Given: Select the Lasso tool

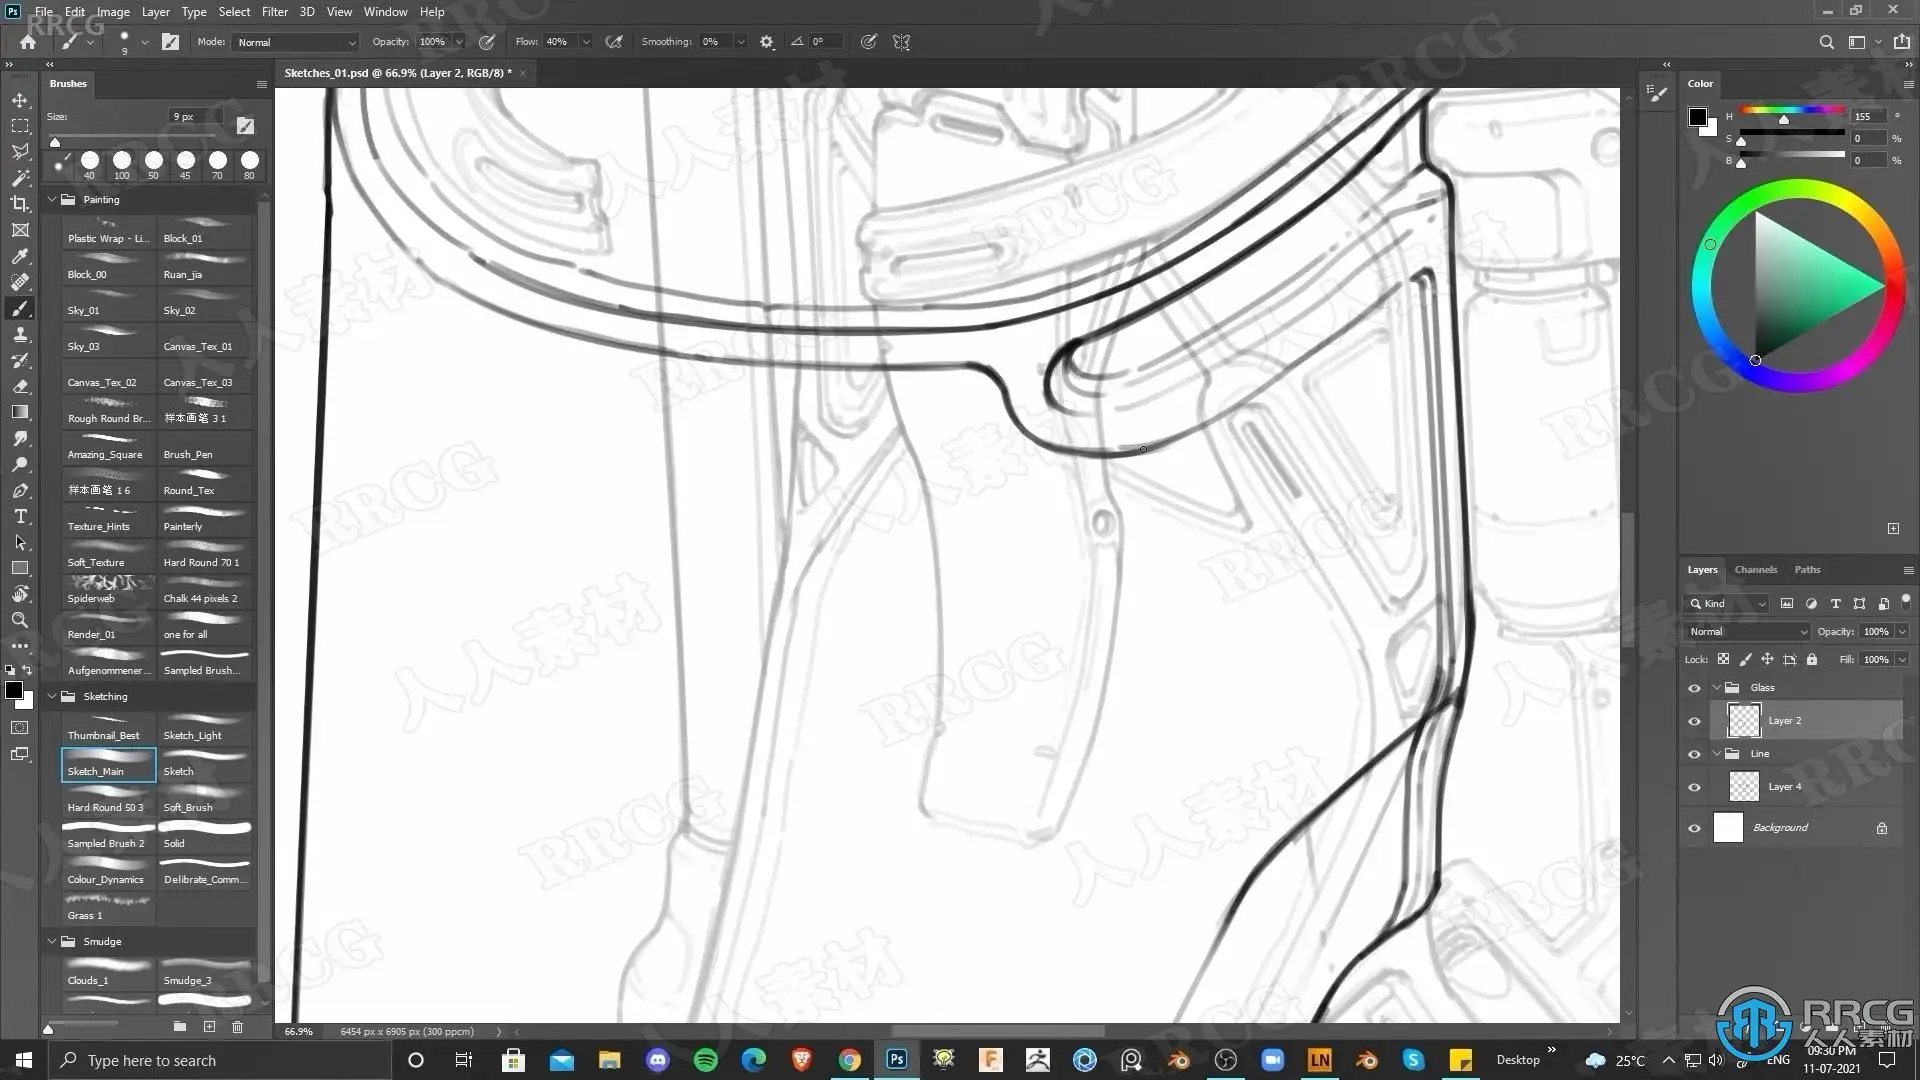Looking at the screenshot, I should pyautogui.click(x=20, y=152).
